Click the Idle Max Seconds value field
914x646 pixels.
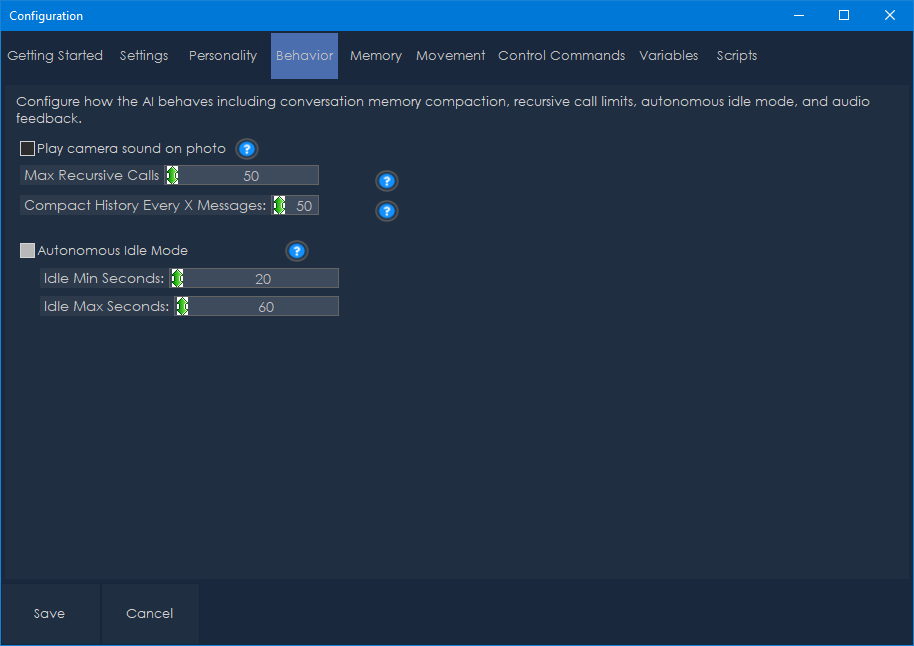265,307
